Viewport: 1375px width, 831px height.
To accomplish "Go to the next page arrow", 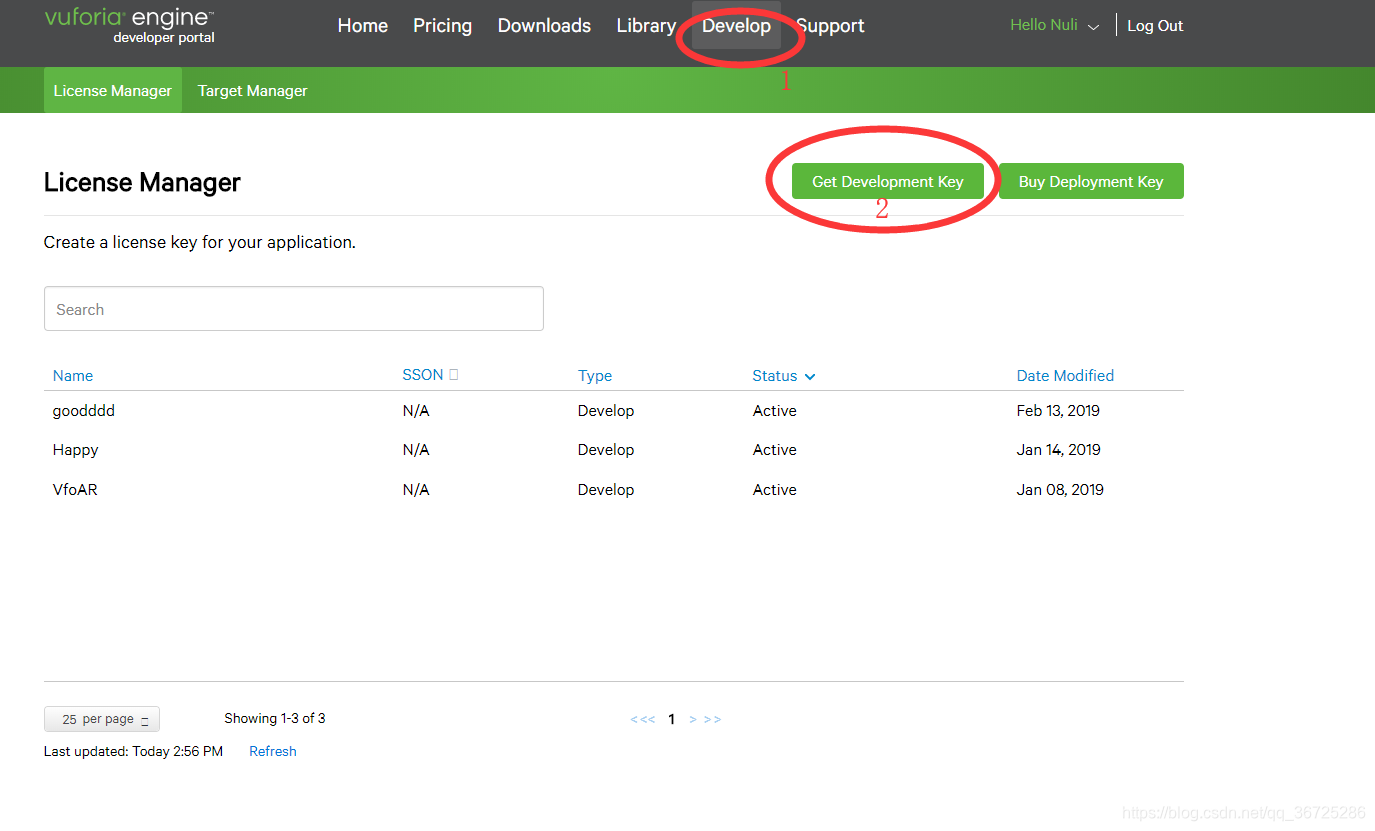I will pyautogui.click(x=693, y=719).
